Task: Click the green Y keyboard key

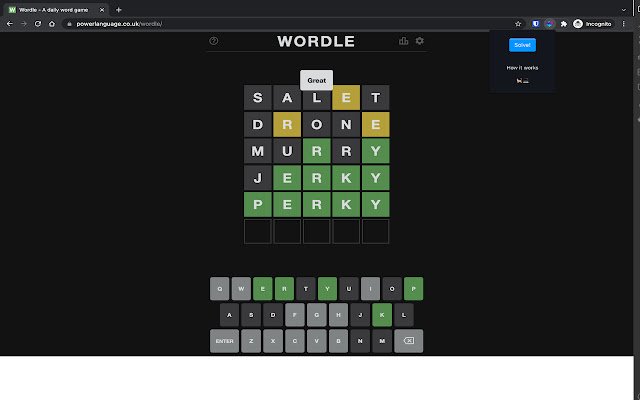Action: click(327, 289)
